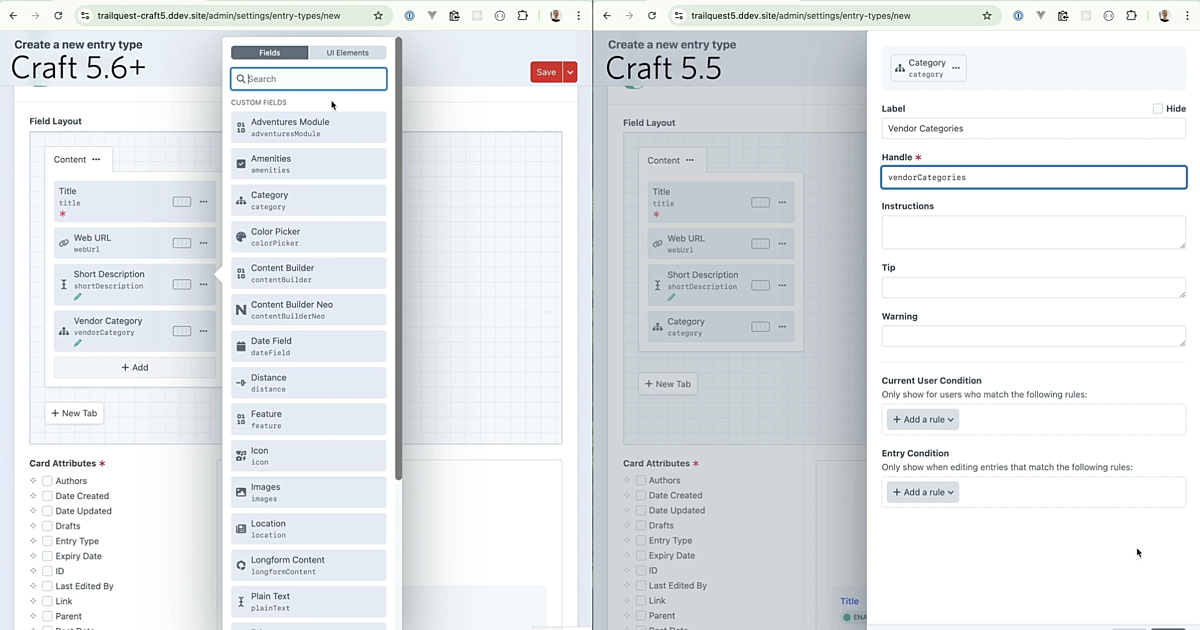Viewport: 1200px width, 630px height.
Task: Click the Handle input field
Action: click(x=1033, y=177)
